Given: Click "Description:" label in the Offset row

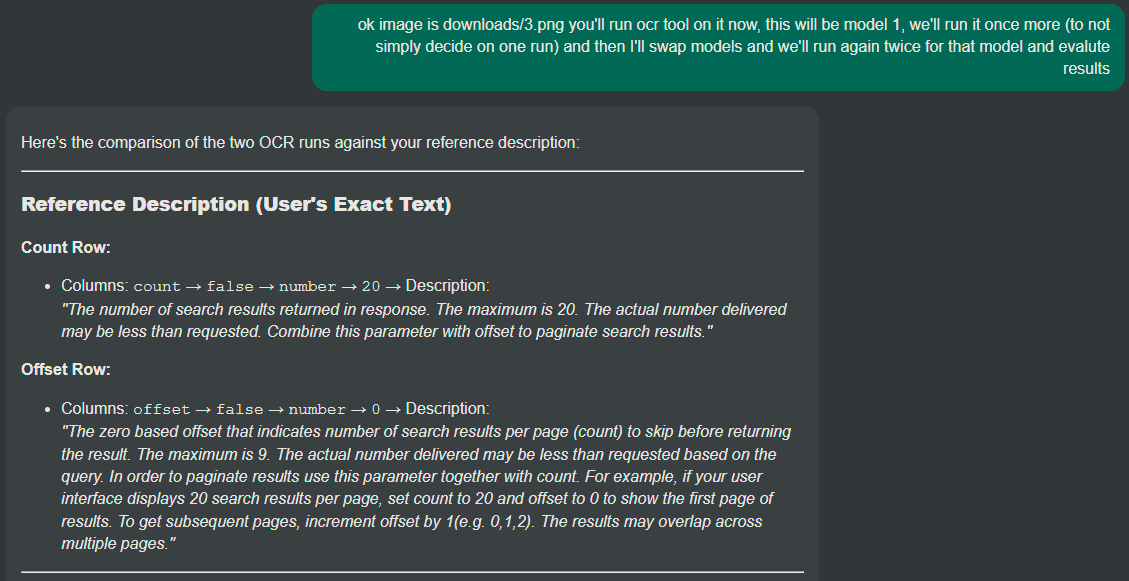Looking at the screenshot, I should coord(447,409).
